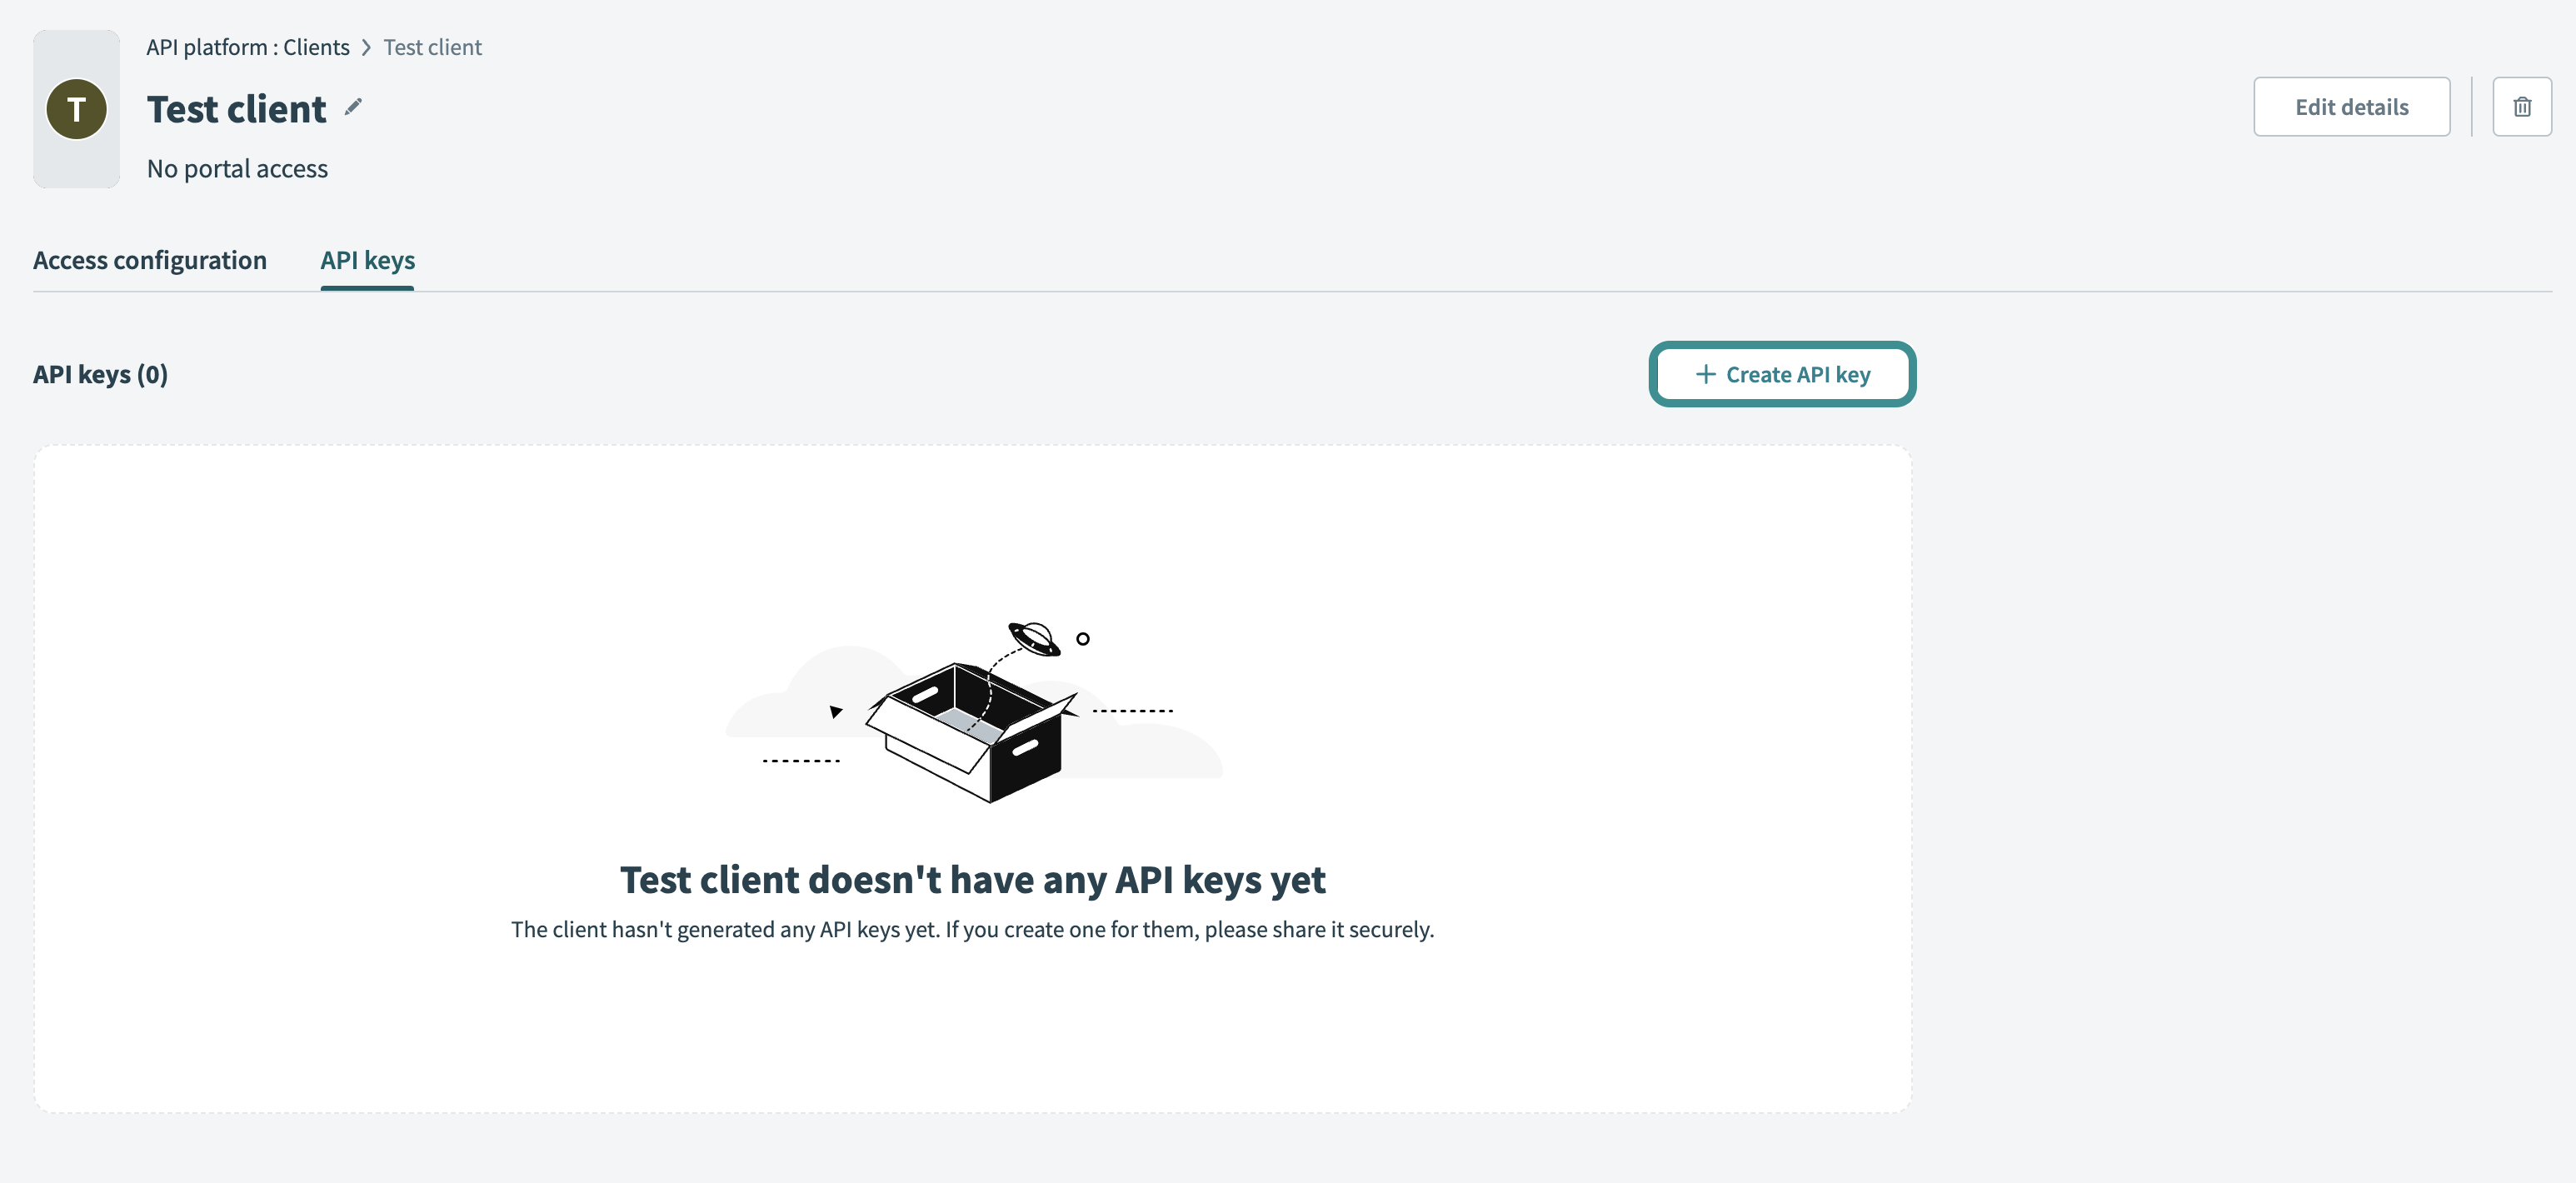
Task: Click the No portal access label
Action: point(237,168)
